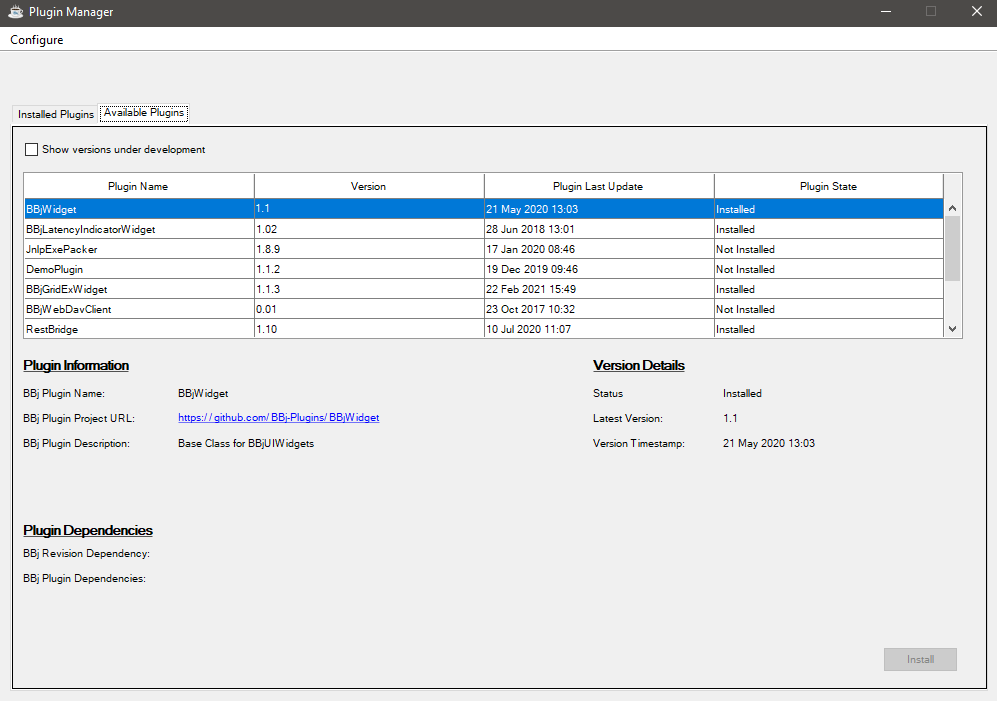Select the JnlpExePacker plugin row
997x701 pixels.
coord(483,249)
